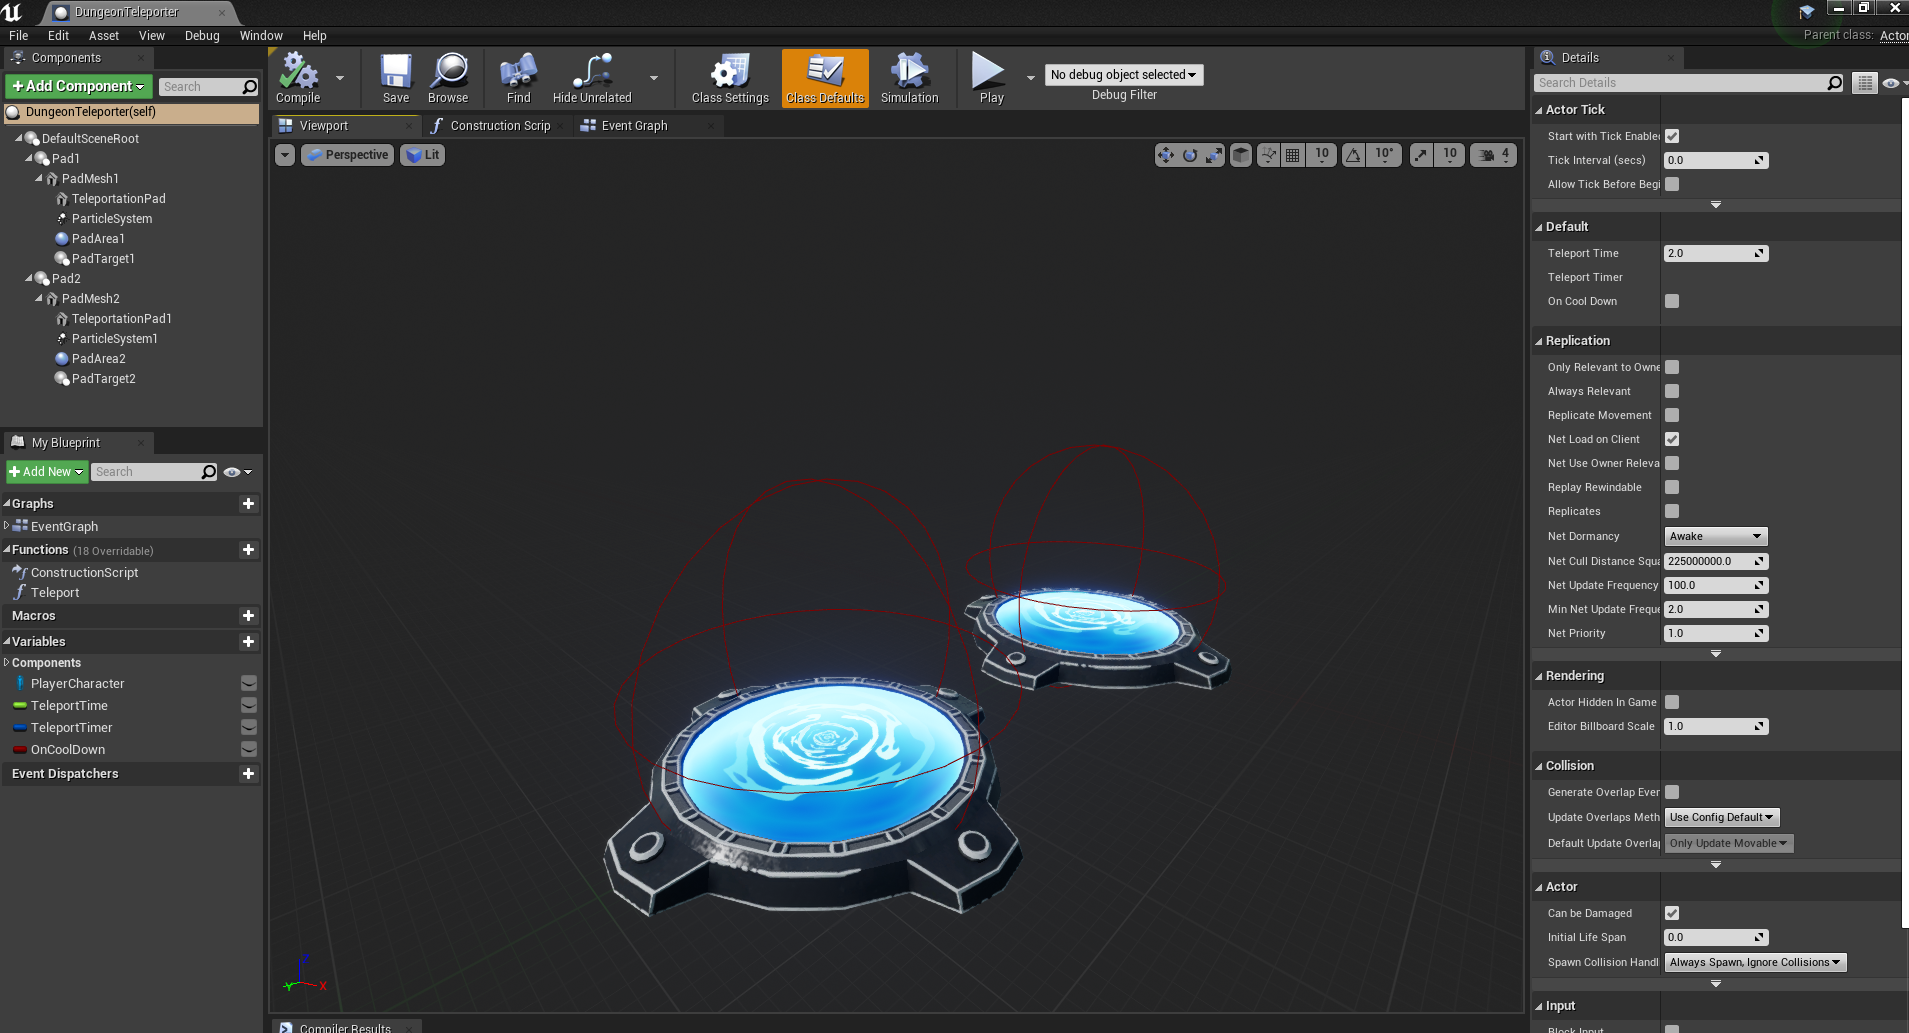The width and height of the screenshot is (1909, 1033).
Task: Play the blueprint in editor
Action: [x=991, y=78]
